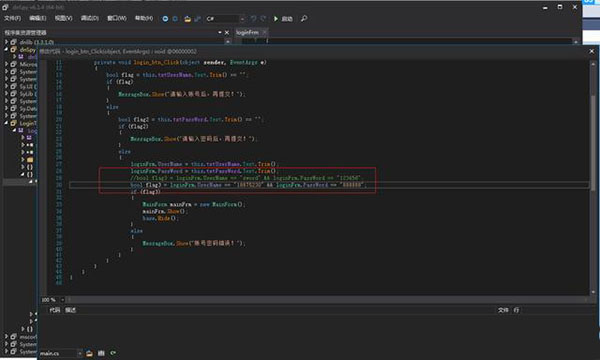The image size is (600, 360).
Task: Expand the Microsoft assembly node
Action: point(7,64)
